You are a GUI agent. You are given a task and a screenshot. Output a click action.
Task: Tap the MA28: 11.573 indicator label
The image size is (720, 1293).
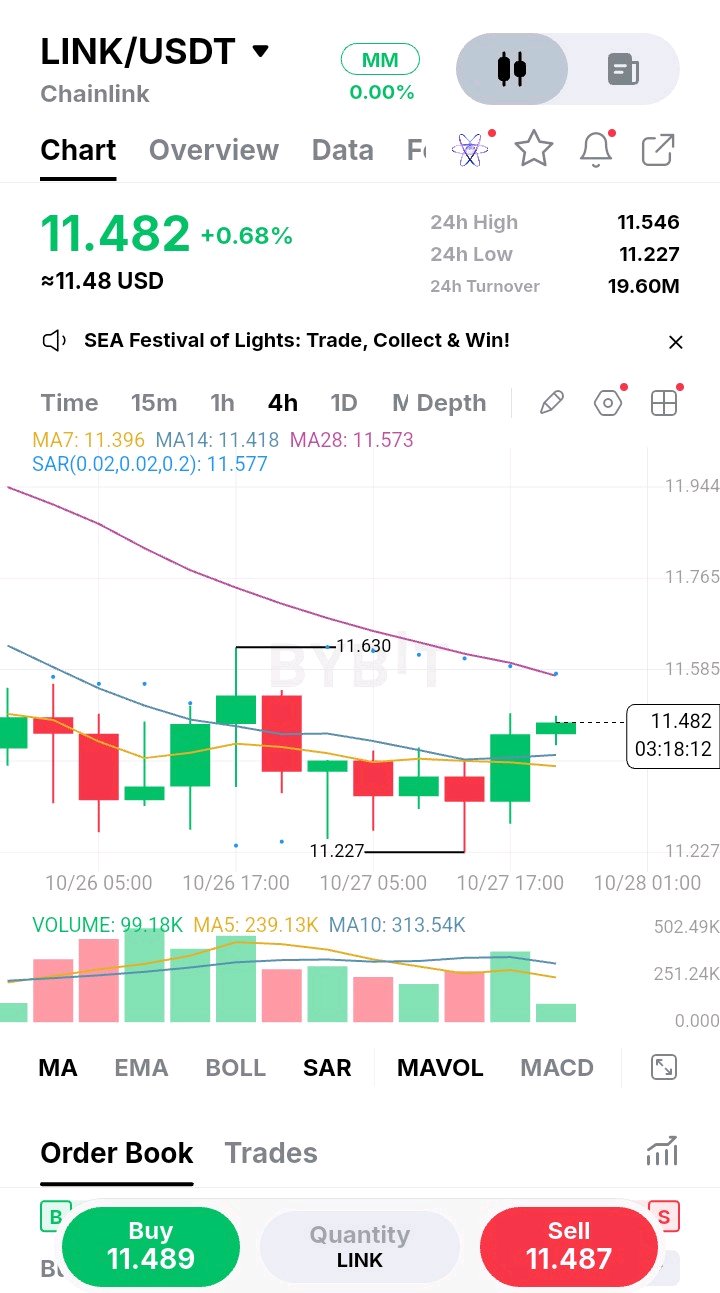pyautogui.click(x=351, y=440)
